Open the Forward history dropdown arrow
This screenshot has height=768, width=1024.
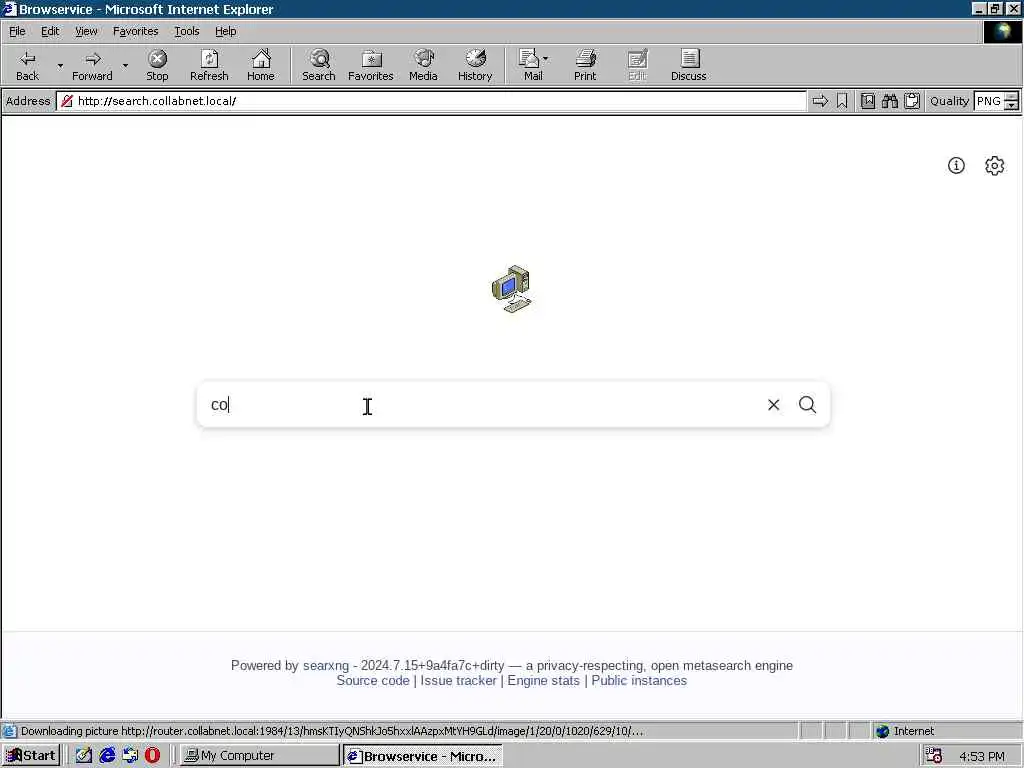pyautogui.click(x=125, y=65)
